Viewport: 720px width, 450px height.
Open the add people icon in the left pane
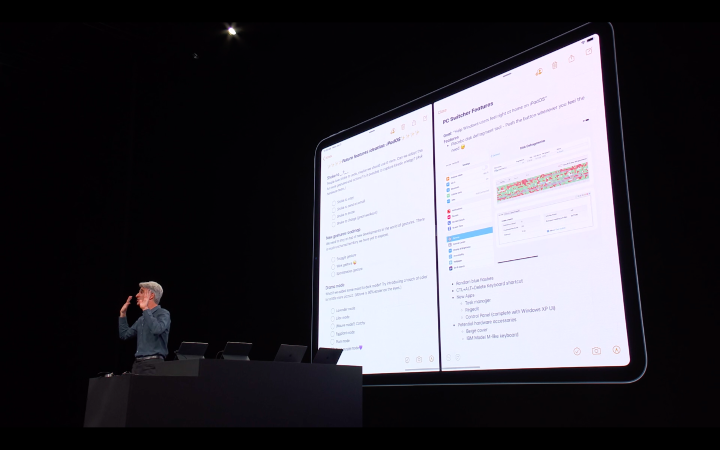[x=393, y=131]
